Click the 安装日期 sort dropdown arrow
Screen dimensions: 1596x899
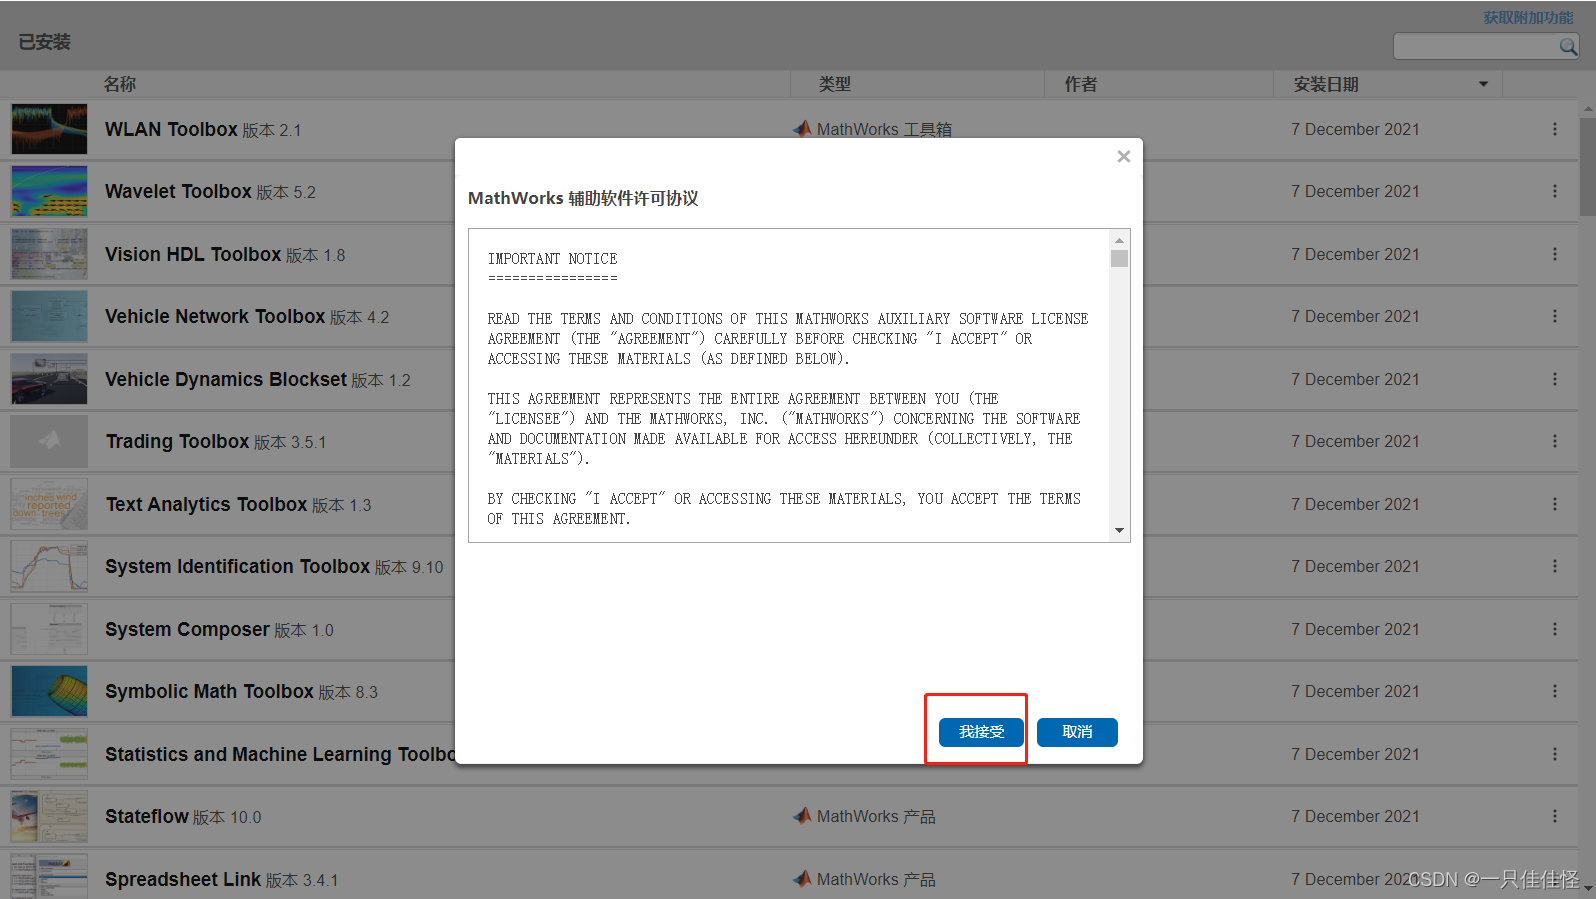pyautogui.click(x=1484, y=84)
